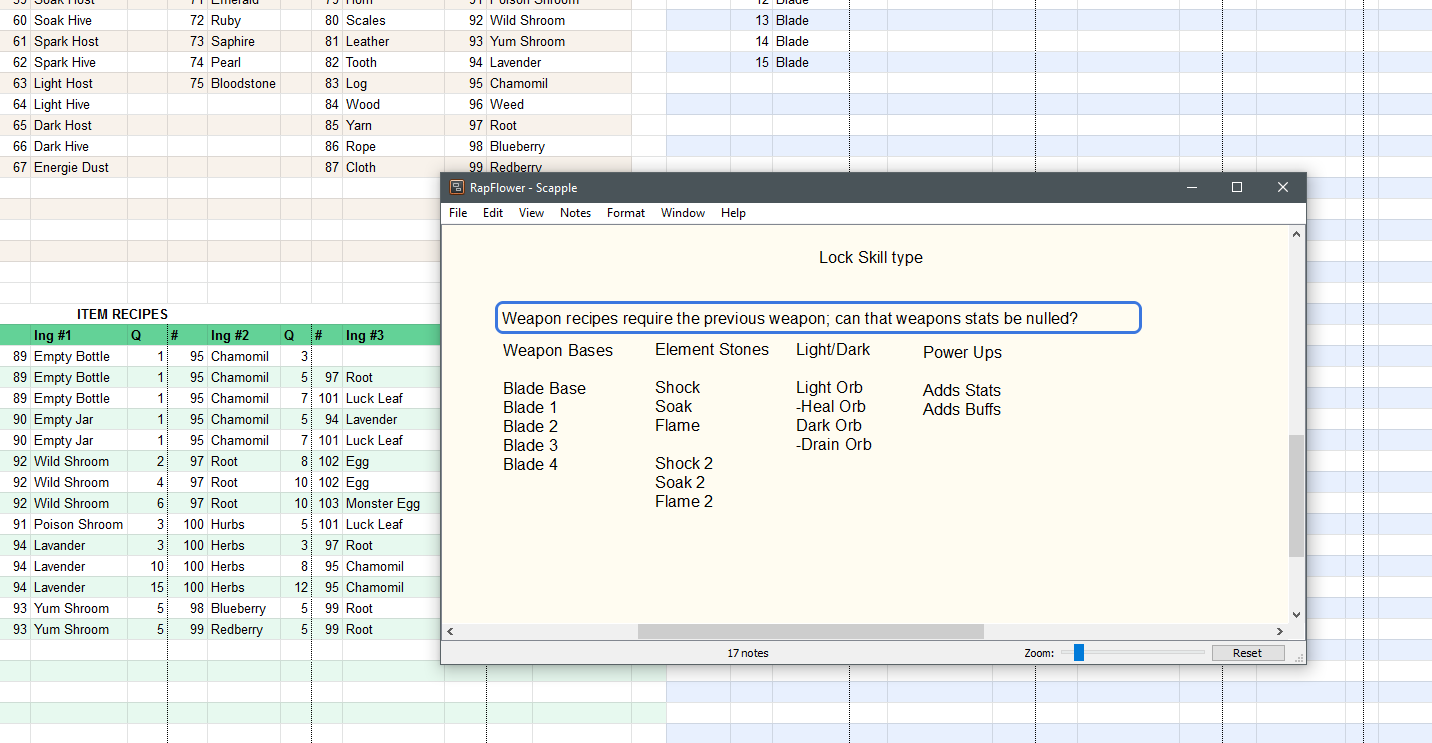Click the scroll down arrow in Scapple
This screenshot has height=743, width=1432.
1296,615
